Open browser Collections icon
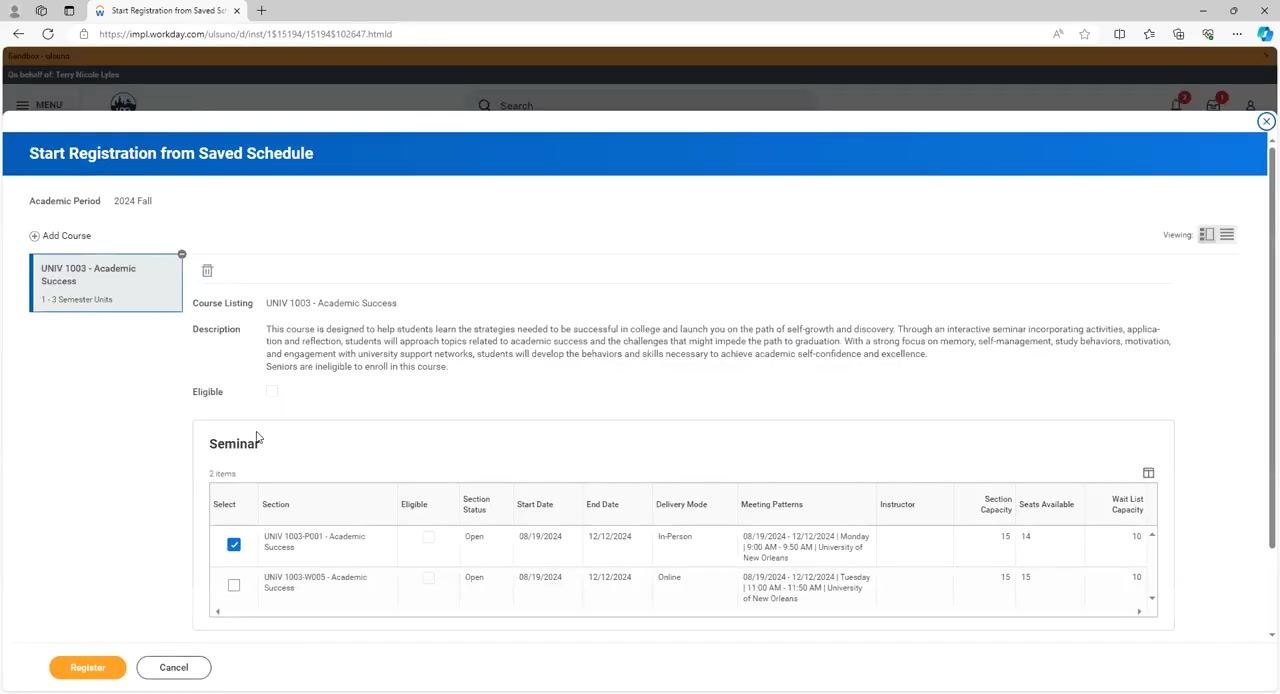The image size is (1280, 694). [x=1178, y=34]
